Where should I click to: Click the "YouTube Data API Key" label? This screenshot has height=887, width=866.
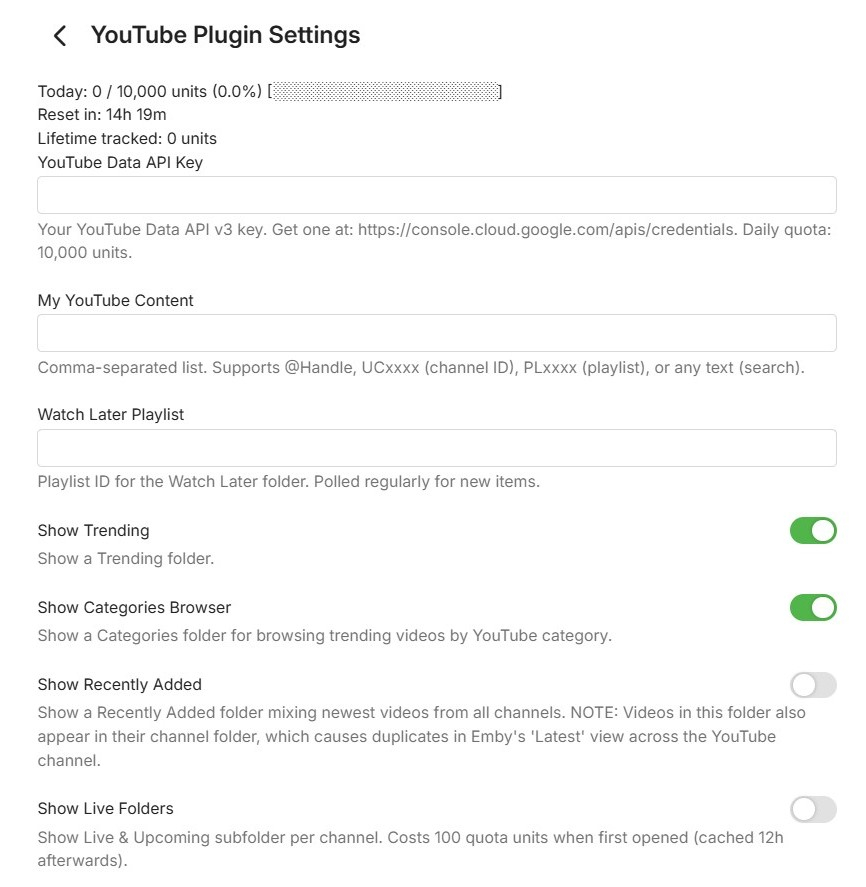[x=120, y=162]
